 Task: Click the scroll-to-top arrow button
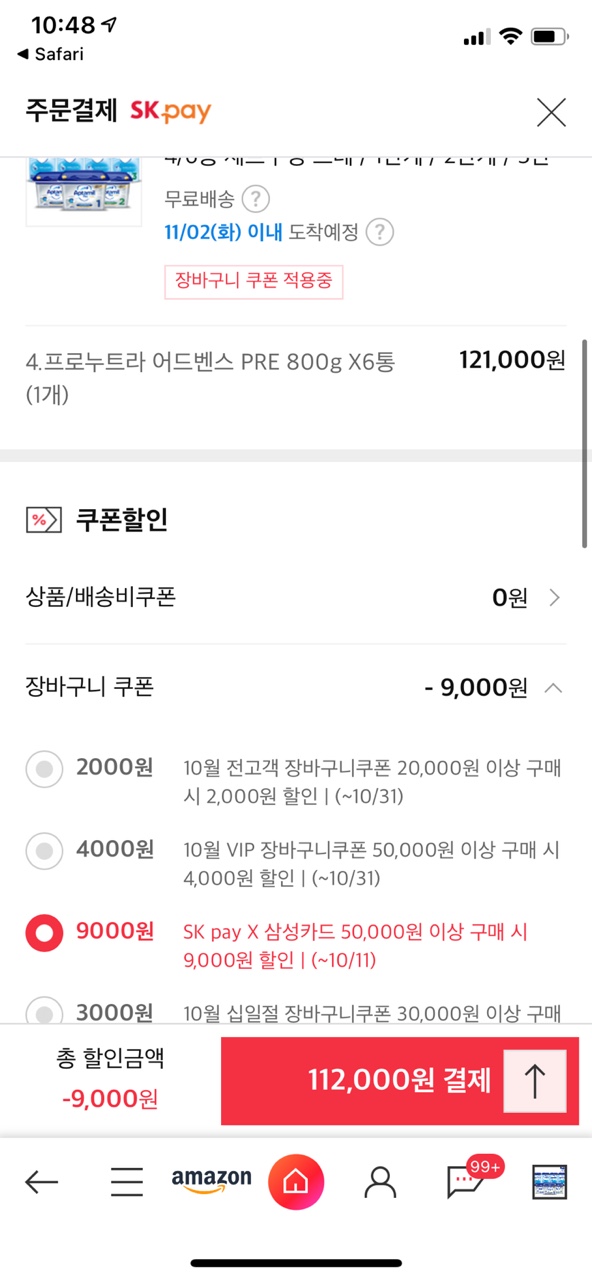pyautogui.click(x=534, y=1081)
